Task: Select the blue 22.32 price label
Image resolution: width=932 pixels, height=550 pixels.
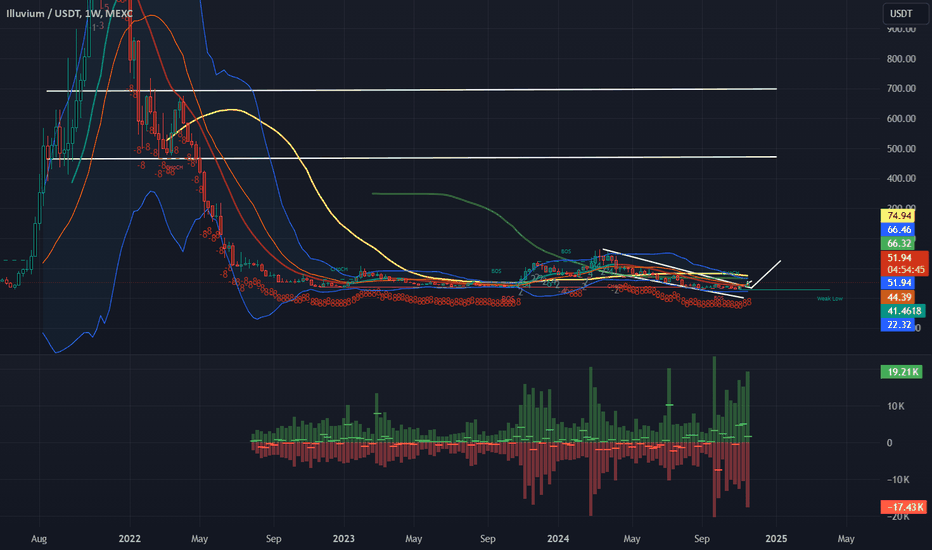Action: click(898, 325)
